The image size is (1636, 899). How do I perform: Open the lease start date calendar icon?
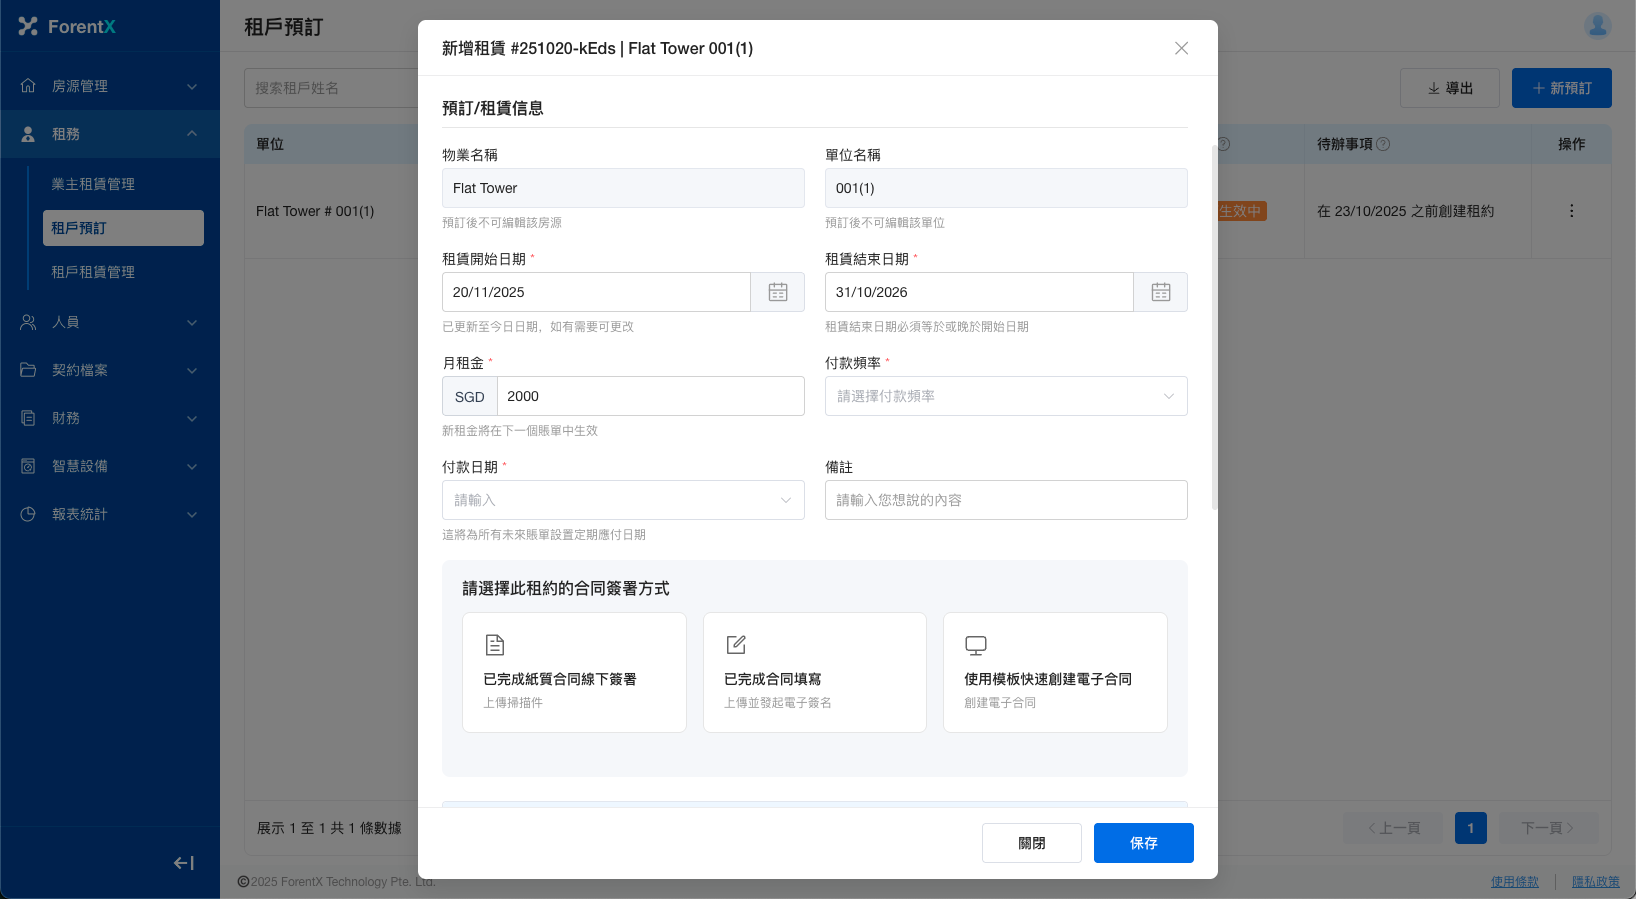(777, 292)
